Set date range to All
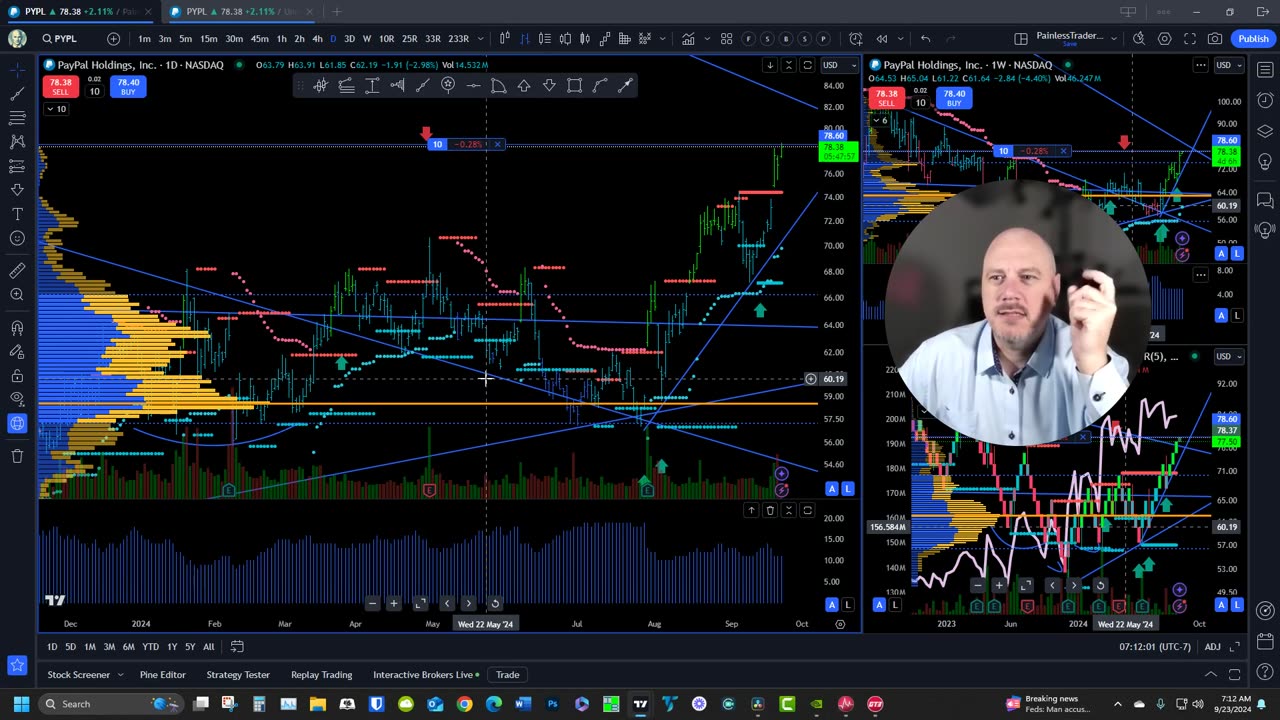Viewport: 1280px width, 720px height. (x=209, y=647)
